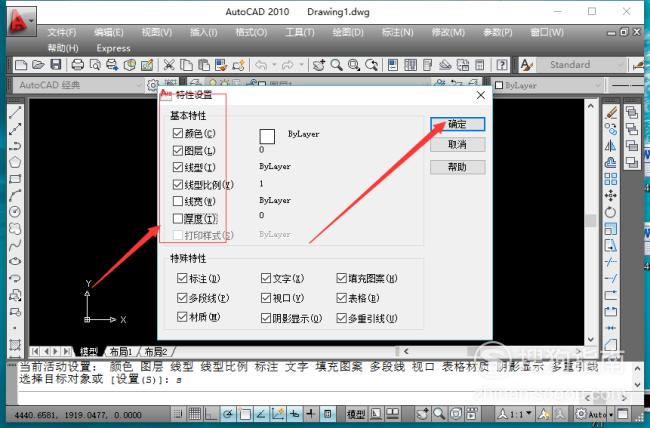Click the 模型 status bar button
650x428 pixels.
(356, 413)
